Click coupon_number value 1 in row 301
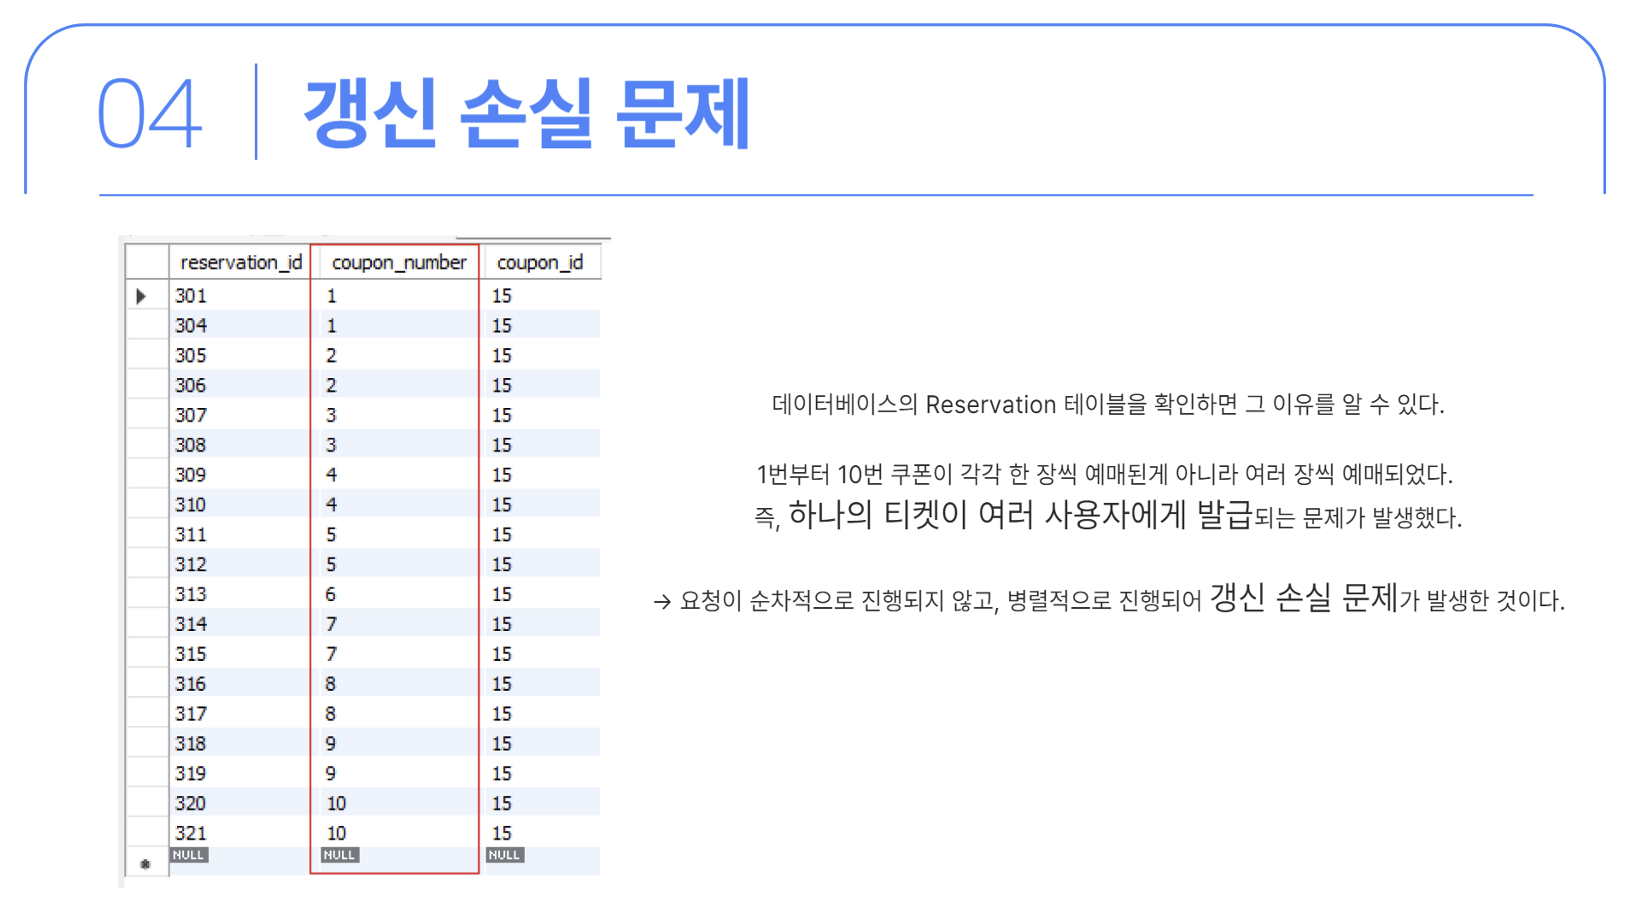This screenshot has height=914, width=1628. pyautogui.click(x=331, y=296)
